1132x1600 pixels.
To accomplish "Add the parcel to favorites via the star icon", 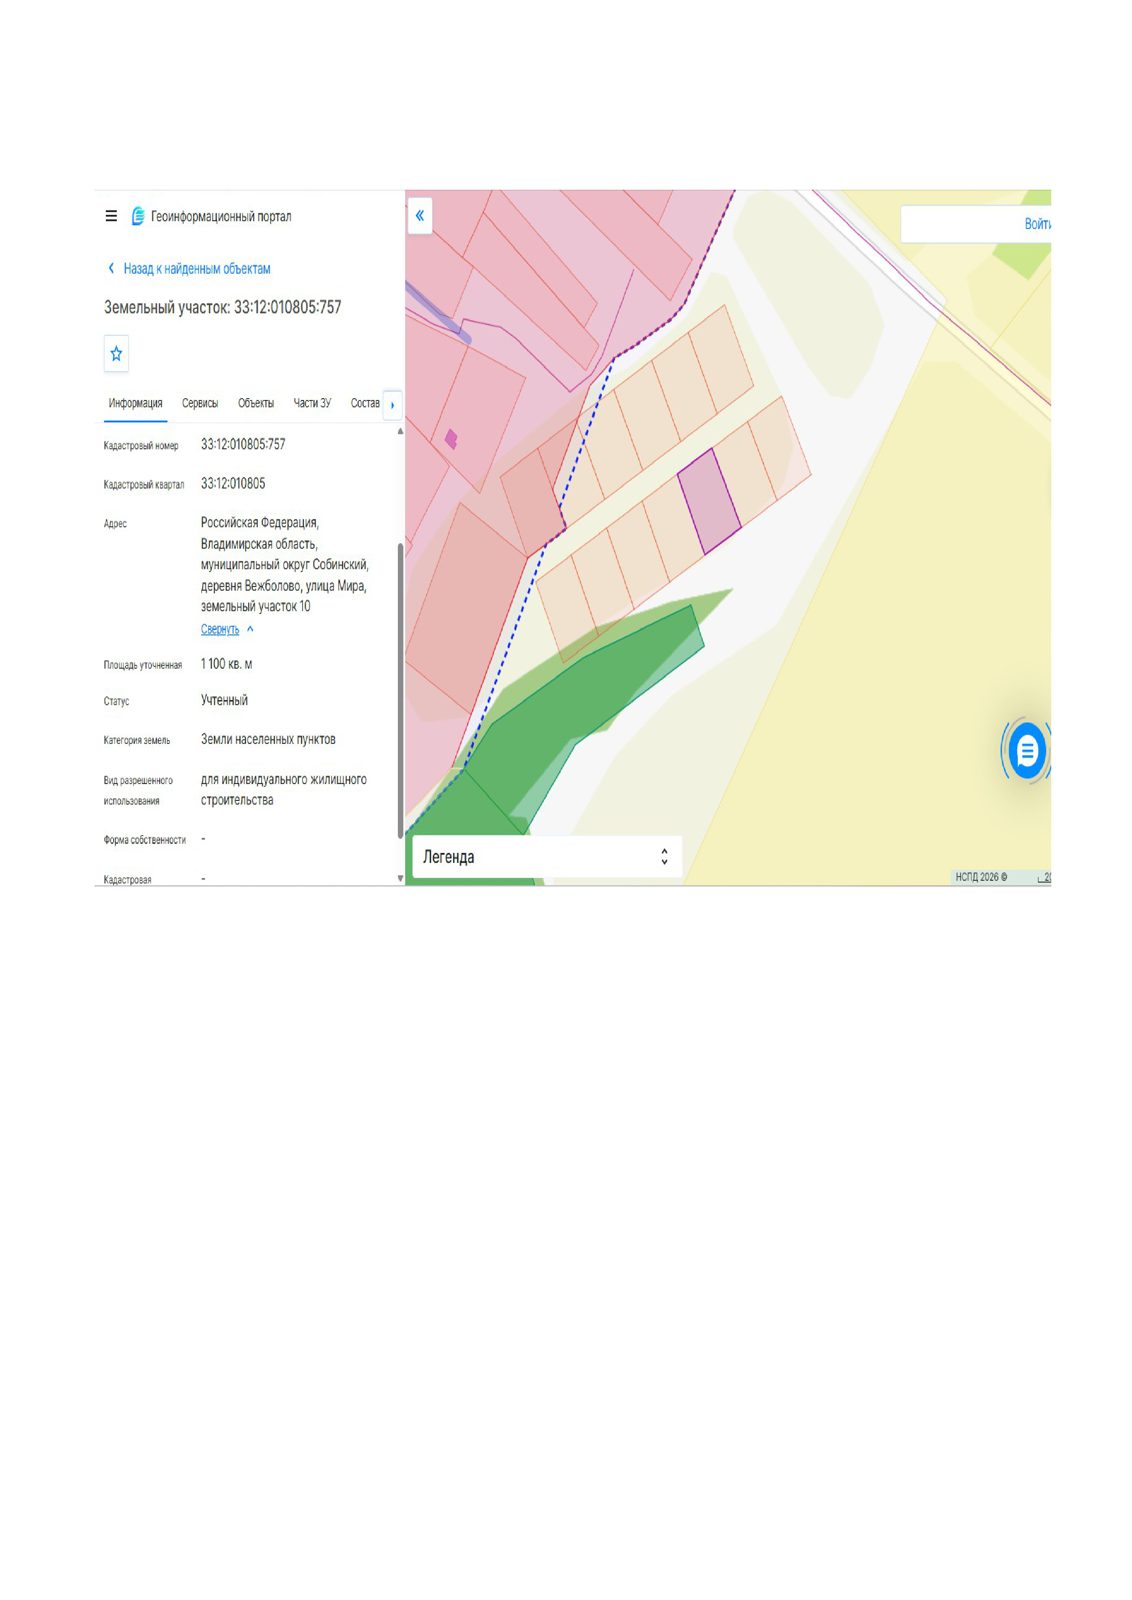I will click(x=116, y=353).
